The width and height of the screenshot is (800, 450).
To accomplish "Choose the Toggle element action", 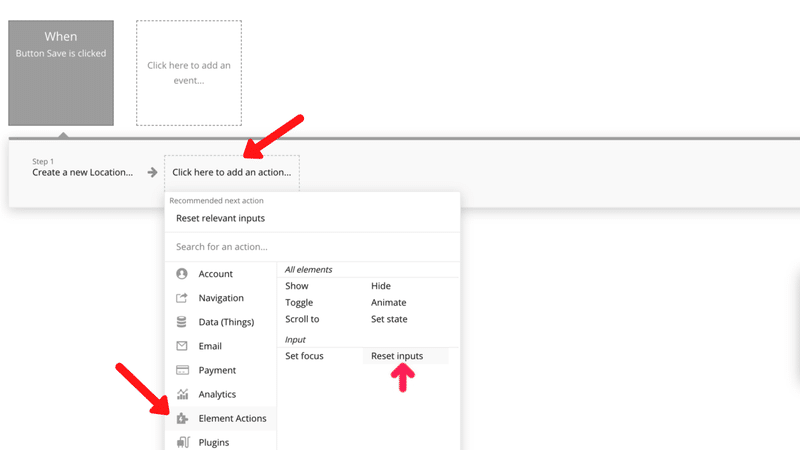I will (x=299, y=303).
